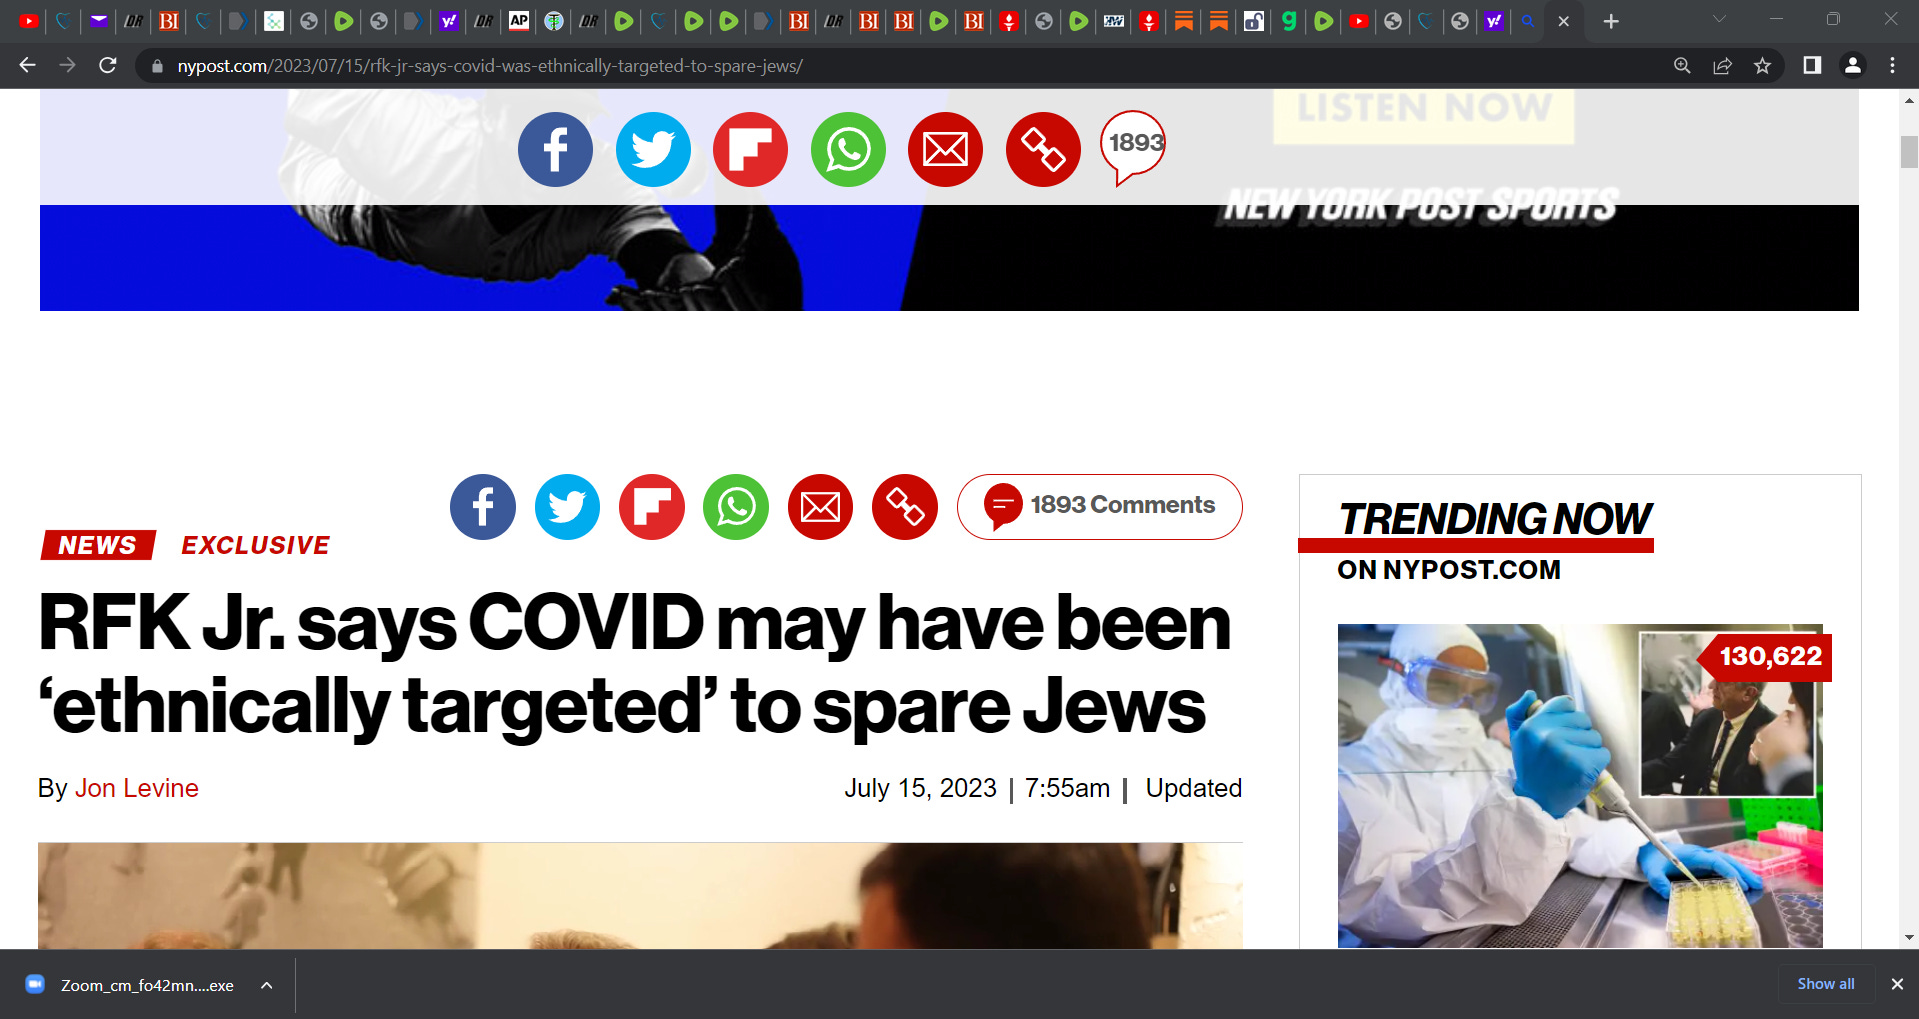Share on Facebook from the sticky banner bar

[x=555, y=150]
